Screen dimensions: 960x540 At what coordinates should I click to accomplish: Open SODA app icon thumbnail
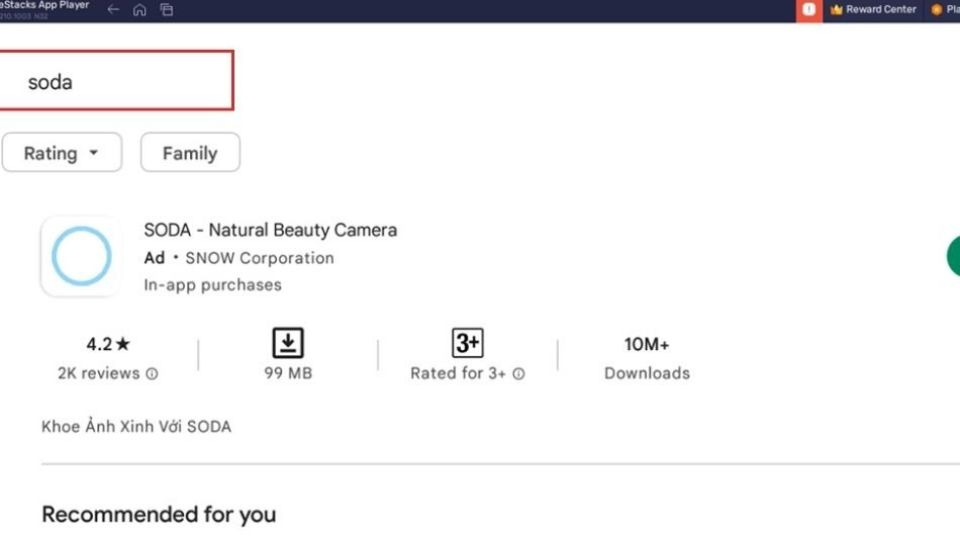tap(81, 257)
